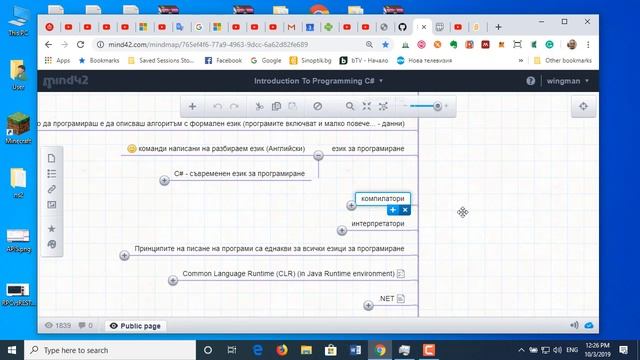The width and height of the screenshot is (640, 360).
Task: Open a new Chrome tab
Action: pyautogui.click(x=498, y=27)
